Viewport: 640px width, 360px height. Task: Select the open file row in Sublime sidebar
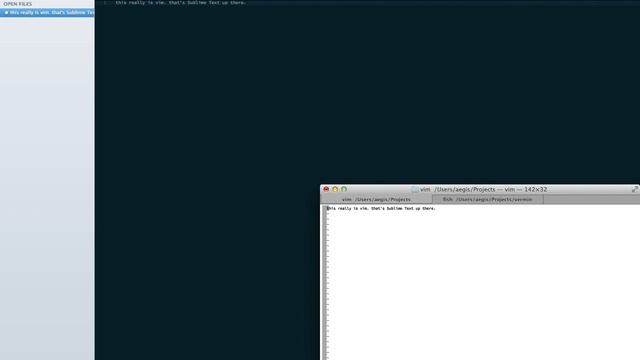pyautogui.click(x=47, y=13)
